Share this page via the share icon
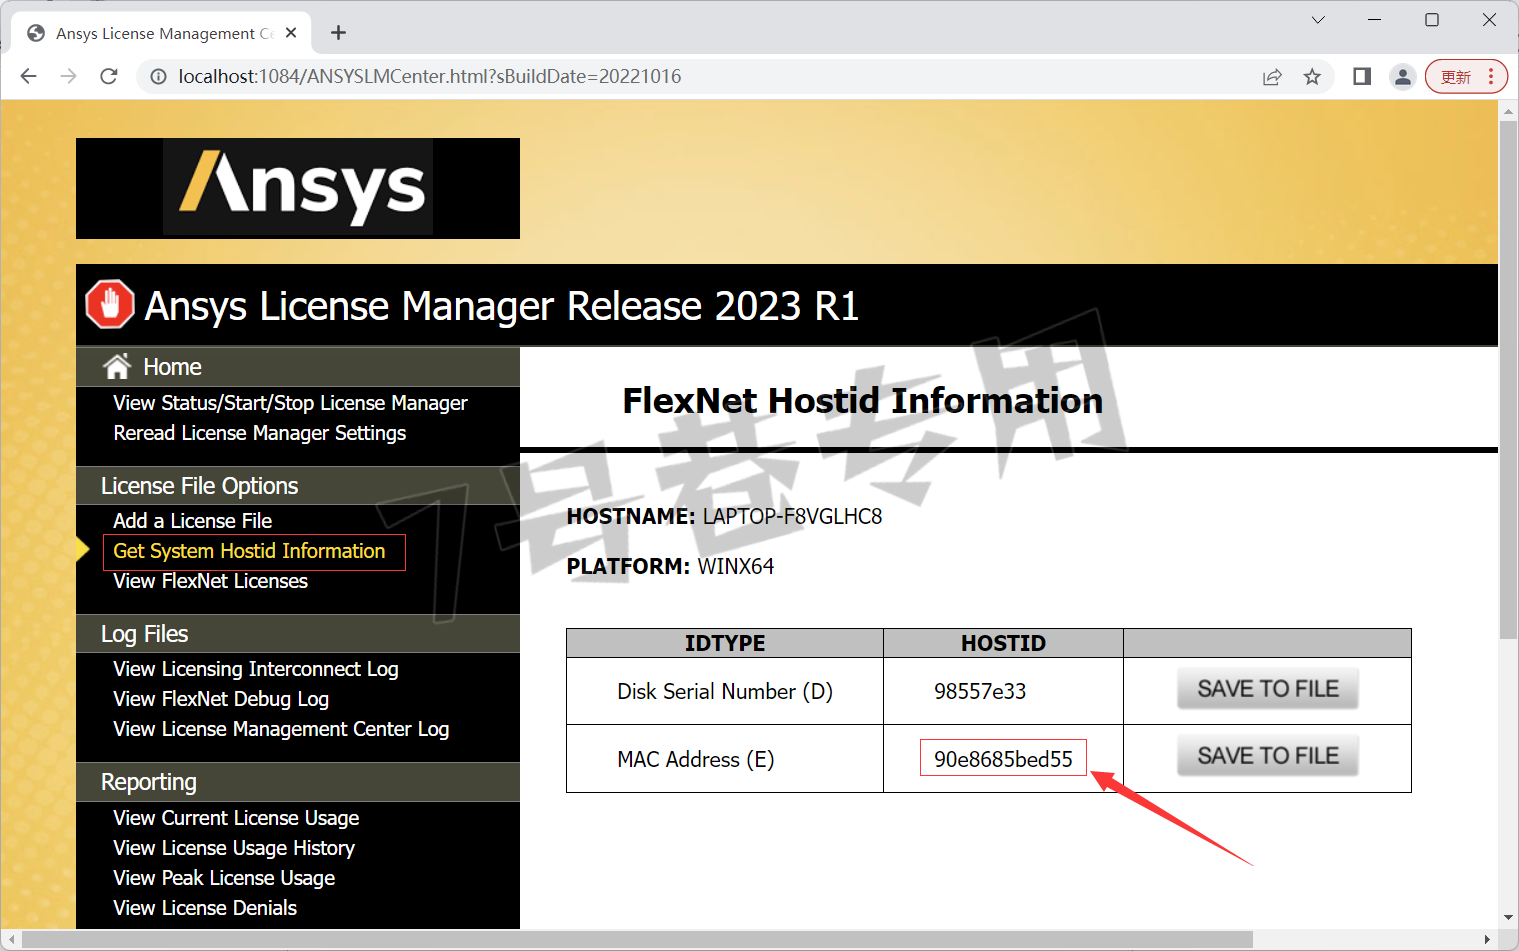 pos(1272,77)
